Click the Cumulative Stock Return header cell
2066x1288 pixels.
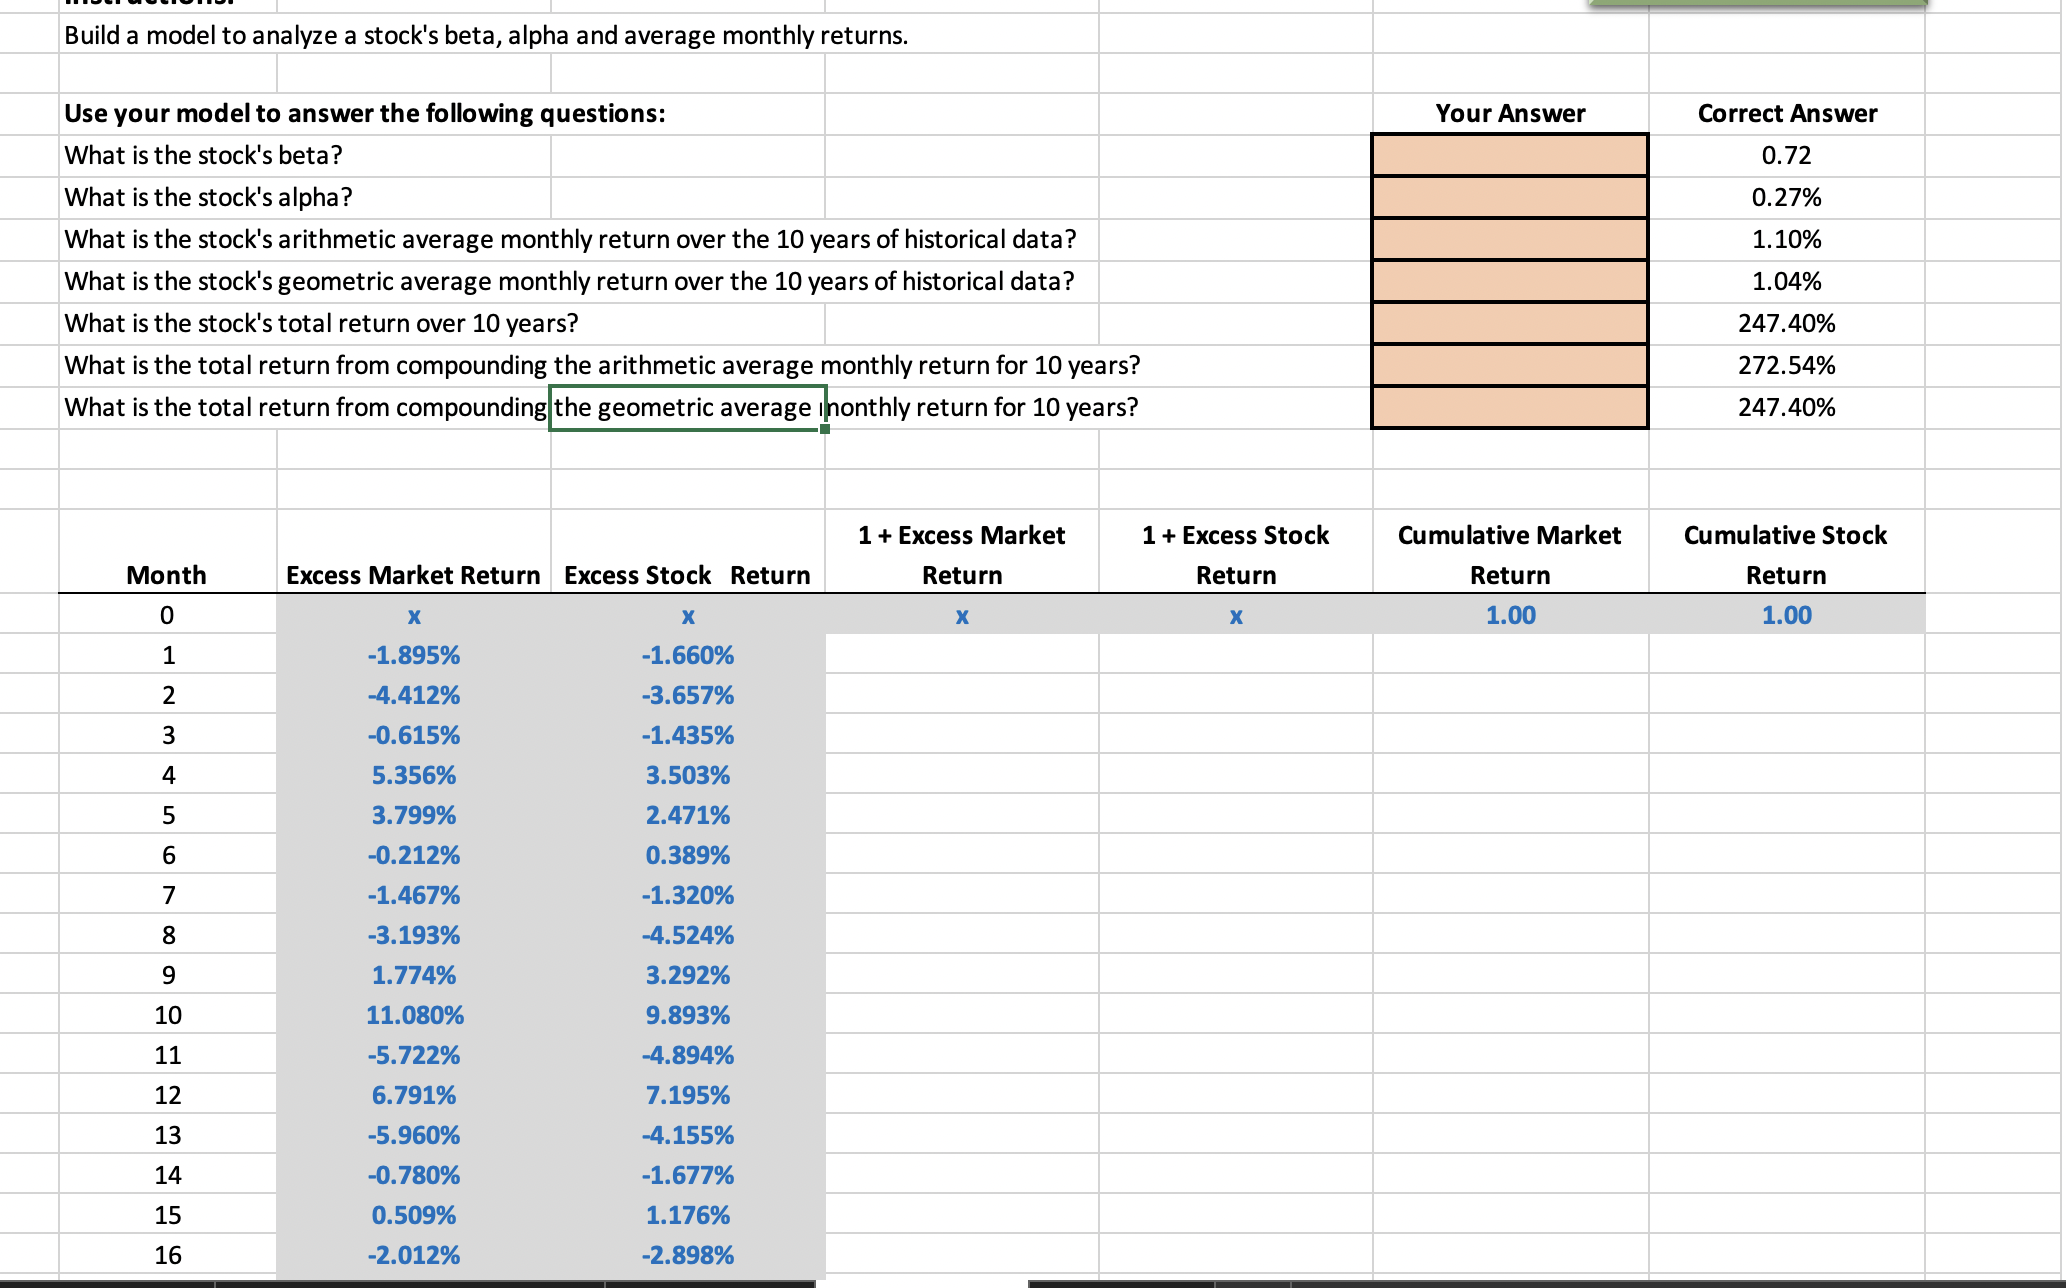click(x=1786, y=555)
